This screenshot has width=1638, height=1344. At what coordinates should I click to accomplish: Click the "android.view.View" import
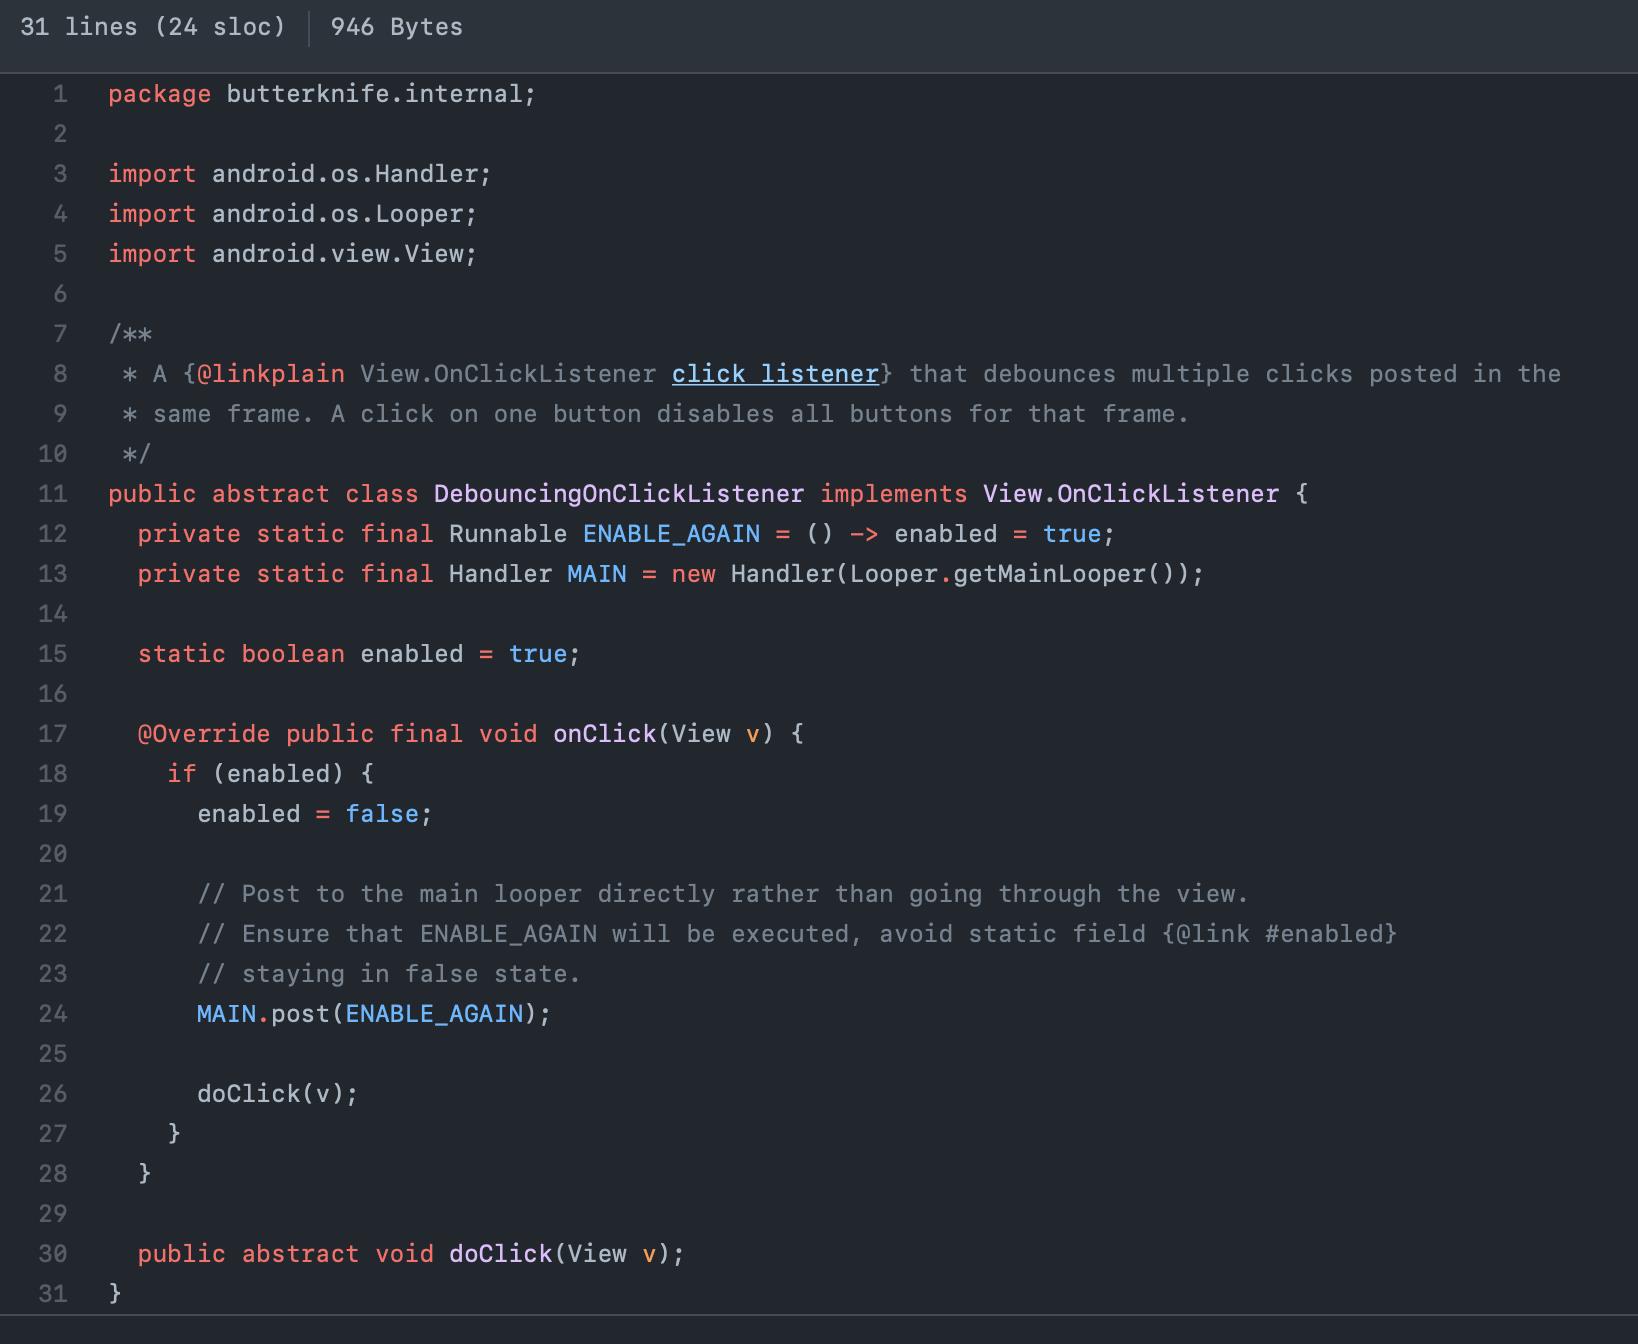coord(338,254)
